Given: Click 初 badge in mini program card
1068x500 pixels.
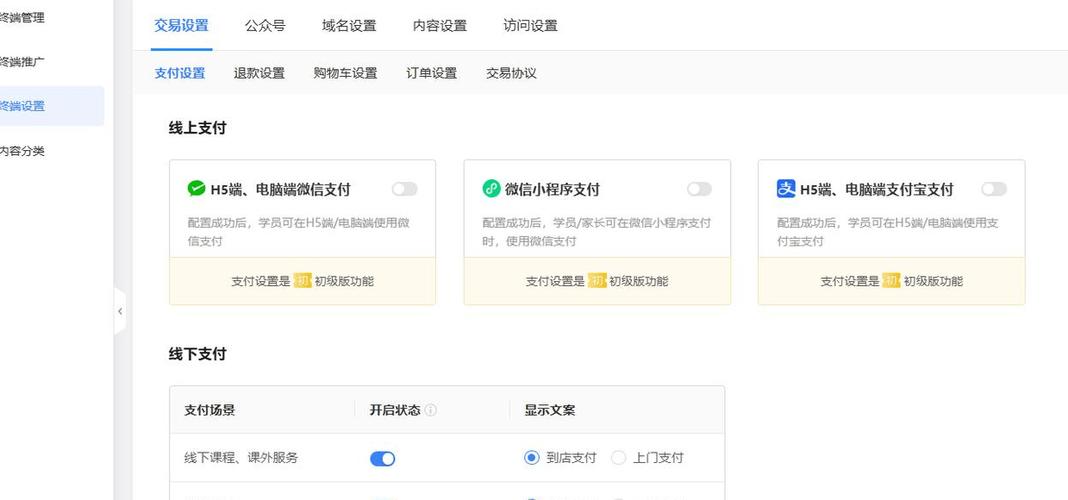Looking at the screenshot, I should pos(597,281).
